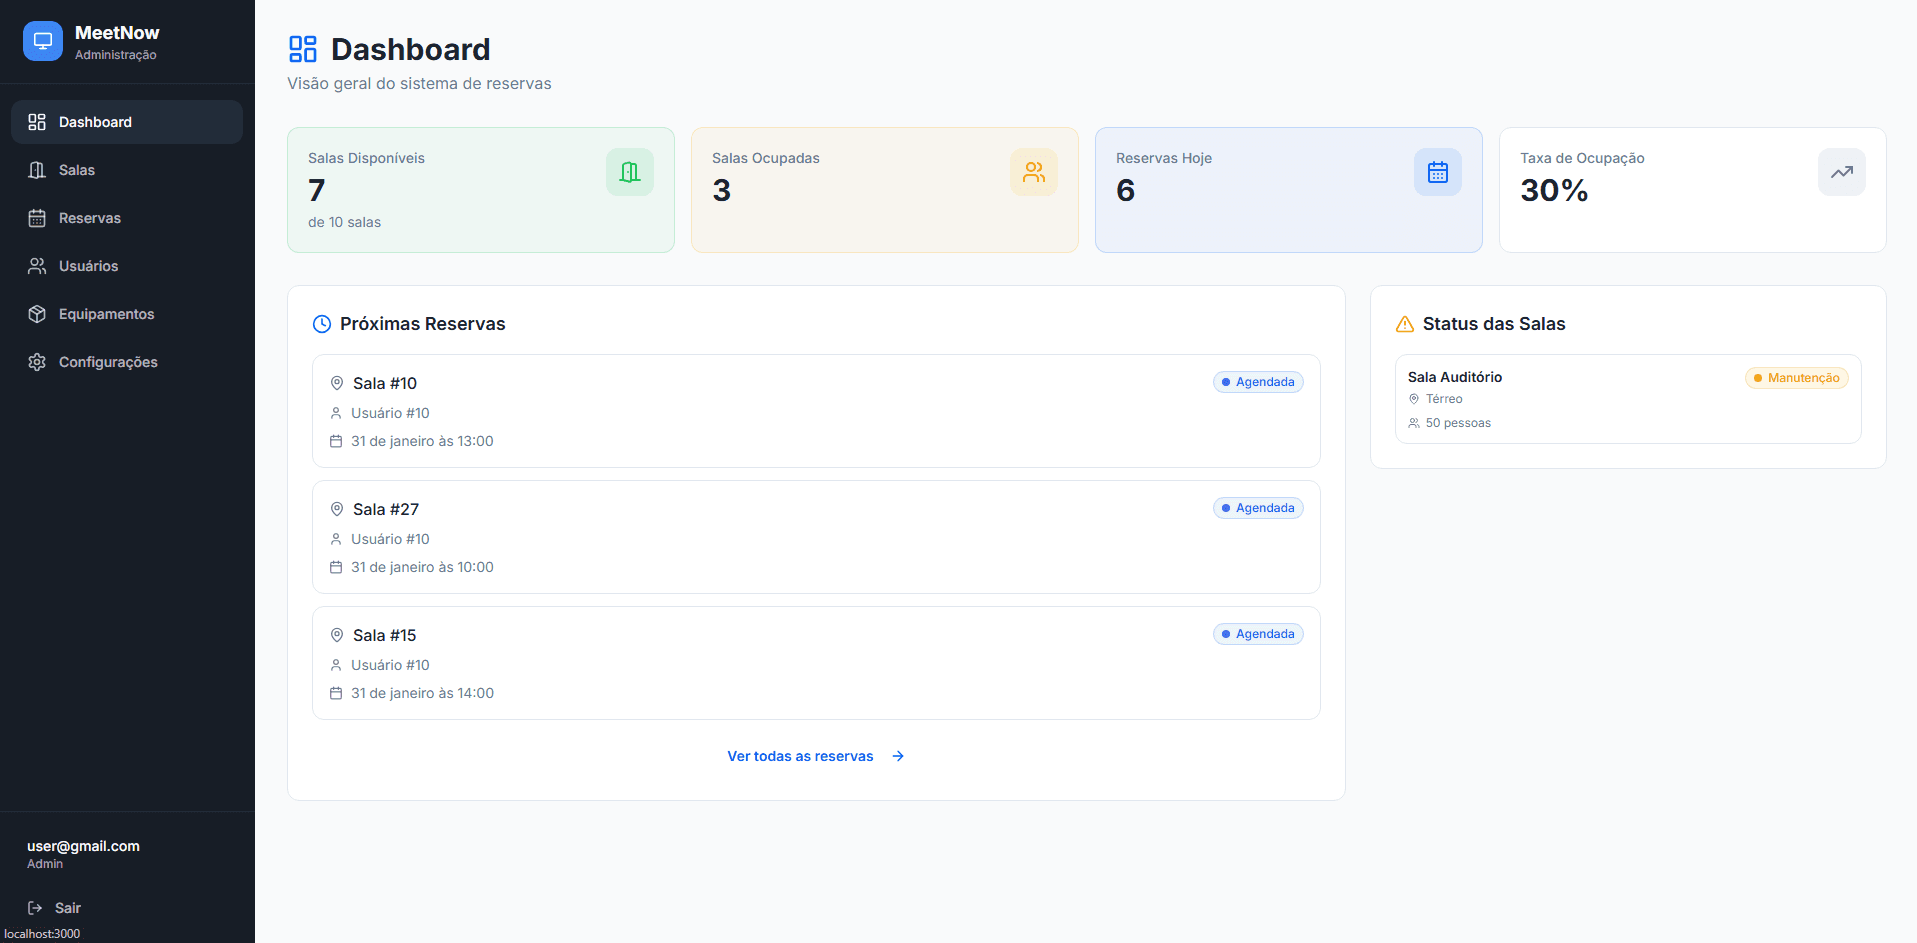Click the Manutenção badge on Sala Auditório
1917x943 pixels.
tap(1796, 377)
